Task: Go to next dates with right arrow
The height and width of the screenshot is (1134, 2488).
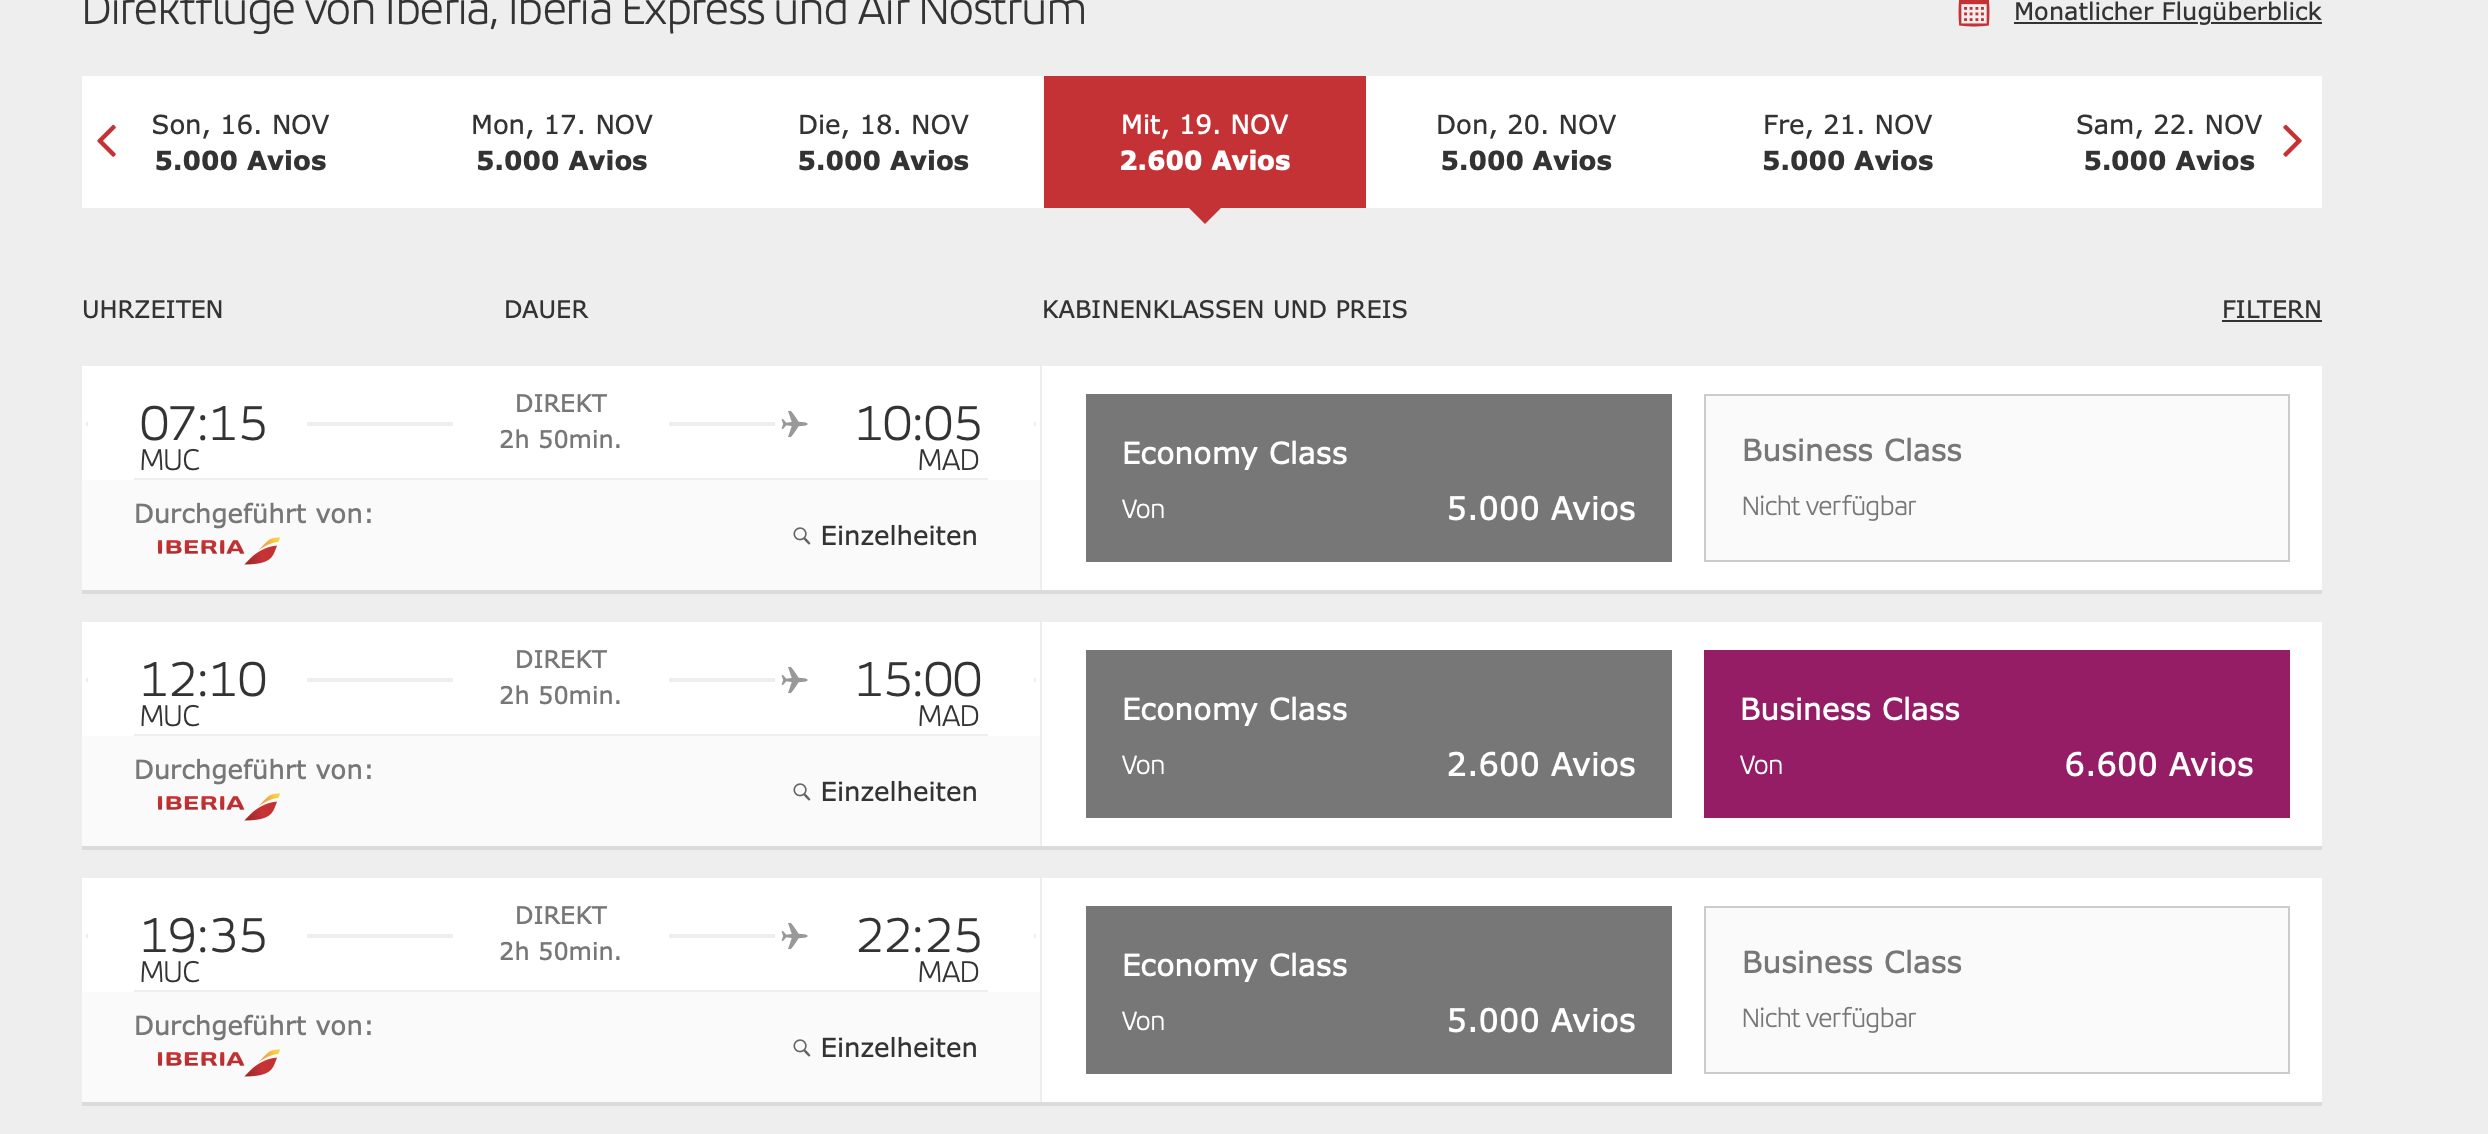Action: [2292, 141]
